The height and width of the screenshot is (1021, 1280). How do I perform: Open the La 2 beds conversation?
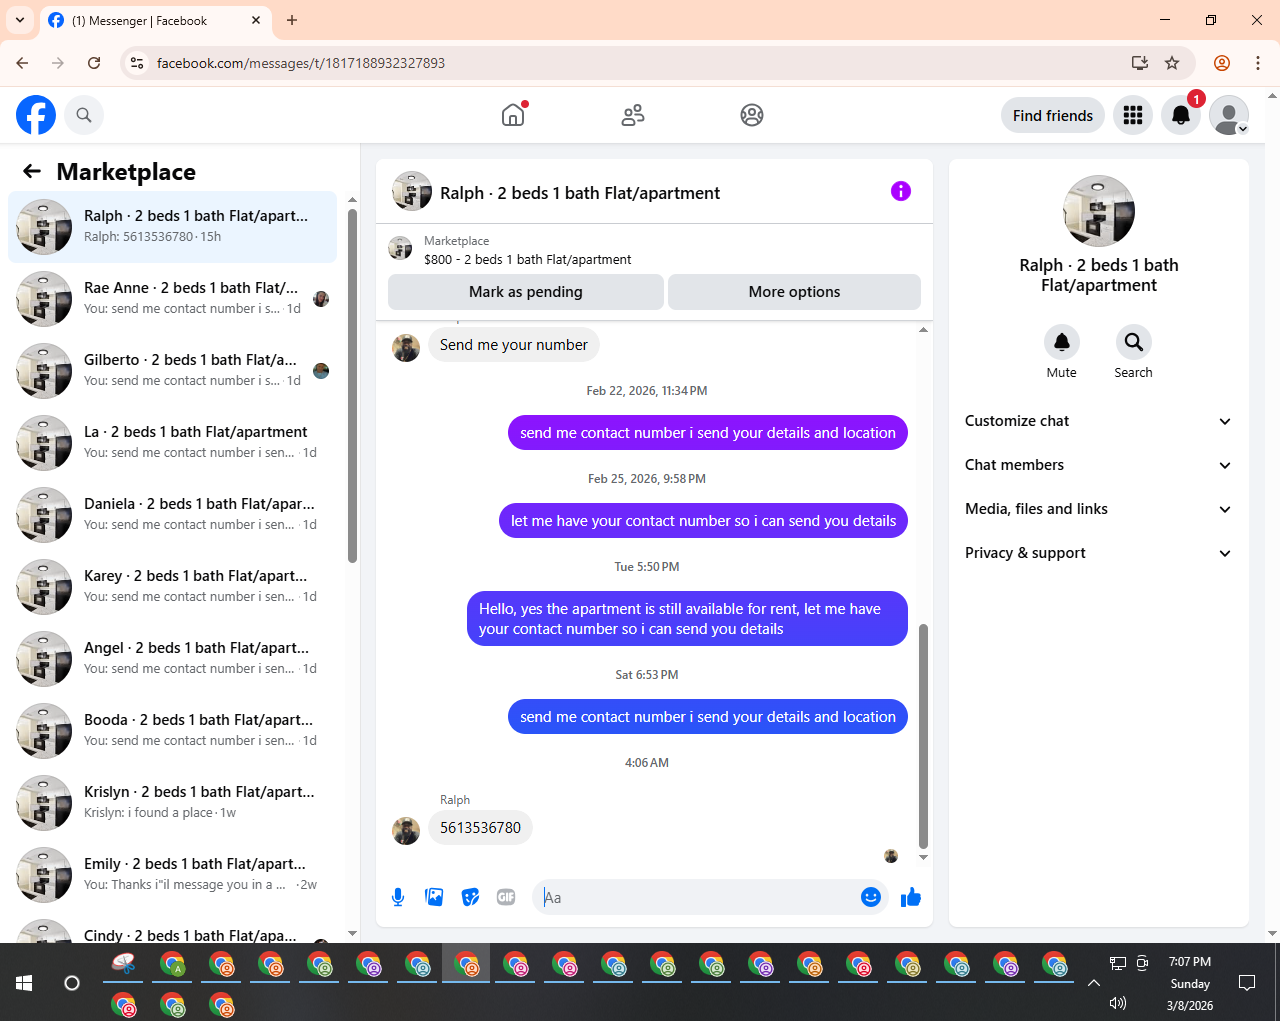(173, 443)
